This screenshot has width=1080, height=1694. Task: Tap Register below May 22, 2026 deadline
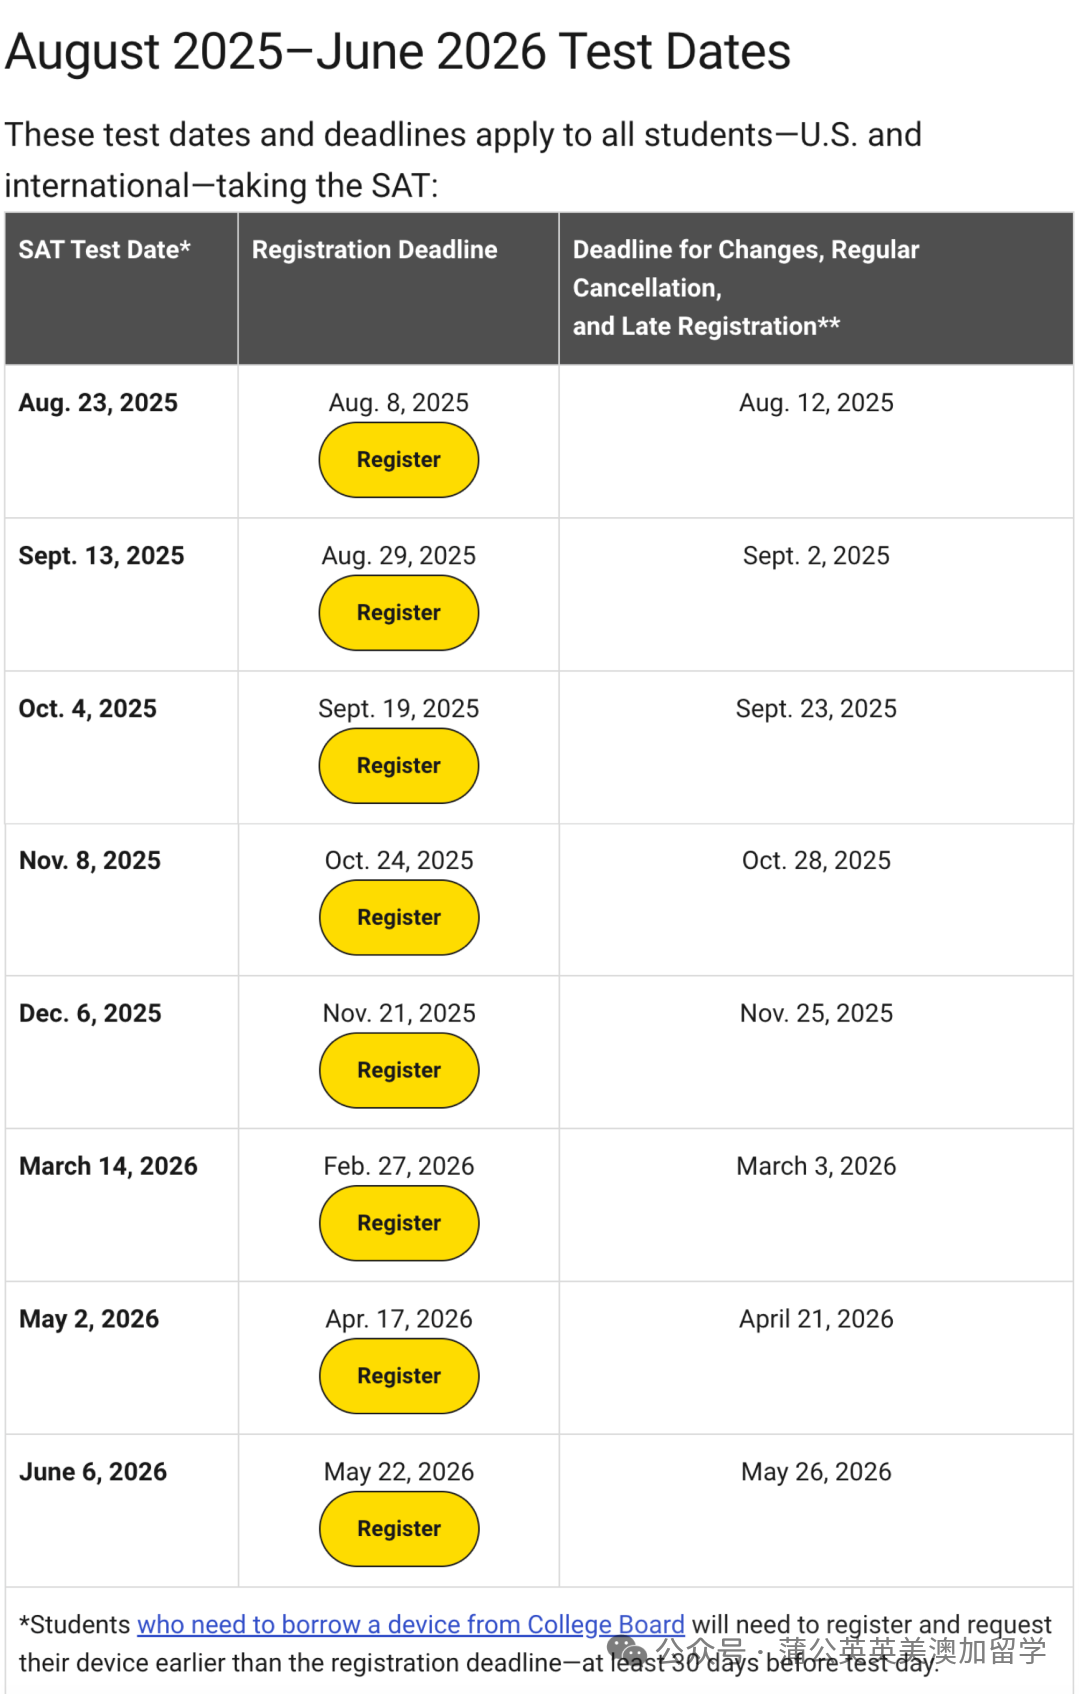[x=398, y=1530]
